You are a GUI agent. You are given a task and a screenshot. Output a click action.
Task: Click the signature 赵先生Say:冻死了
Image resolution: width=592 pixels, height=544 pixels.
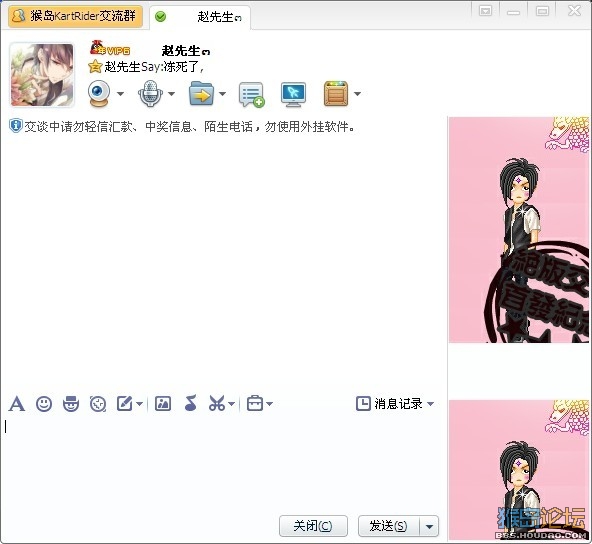[154, 67]
